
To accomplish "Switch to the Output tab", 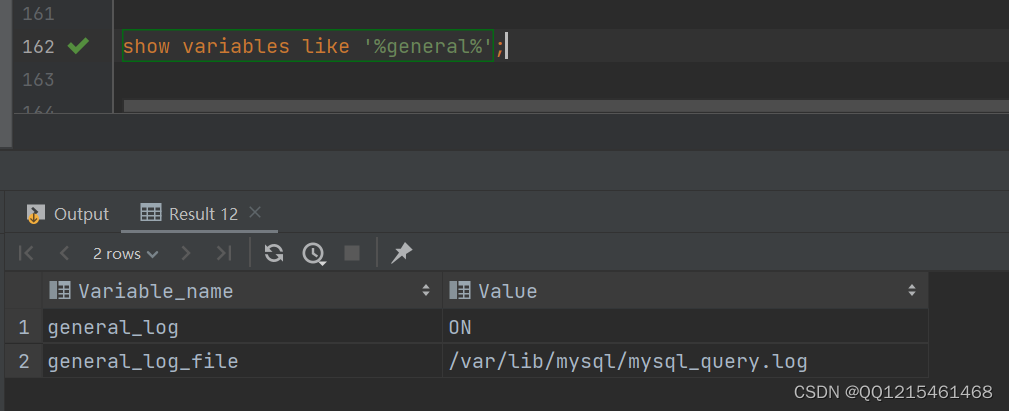I will click(x=68, y=214).
